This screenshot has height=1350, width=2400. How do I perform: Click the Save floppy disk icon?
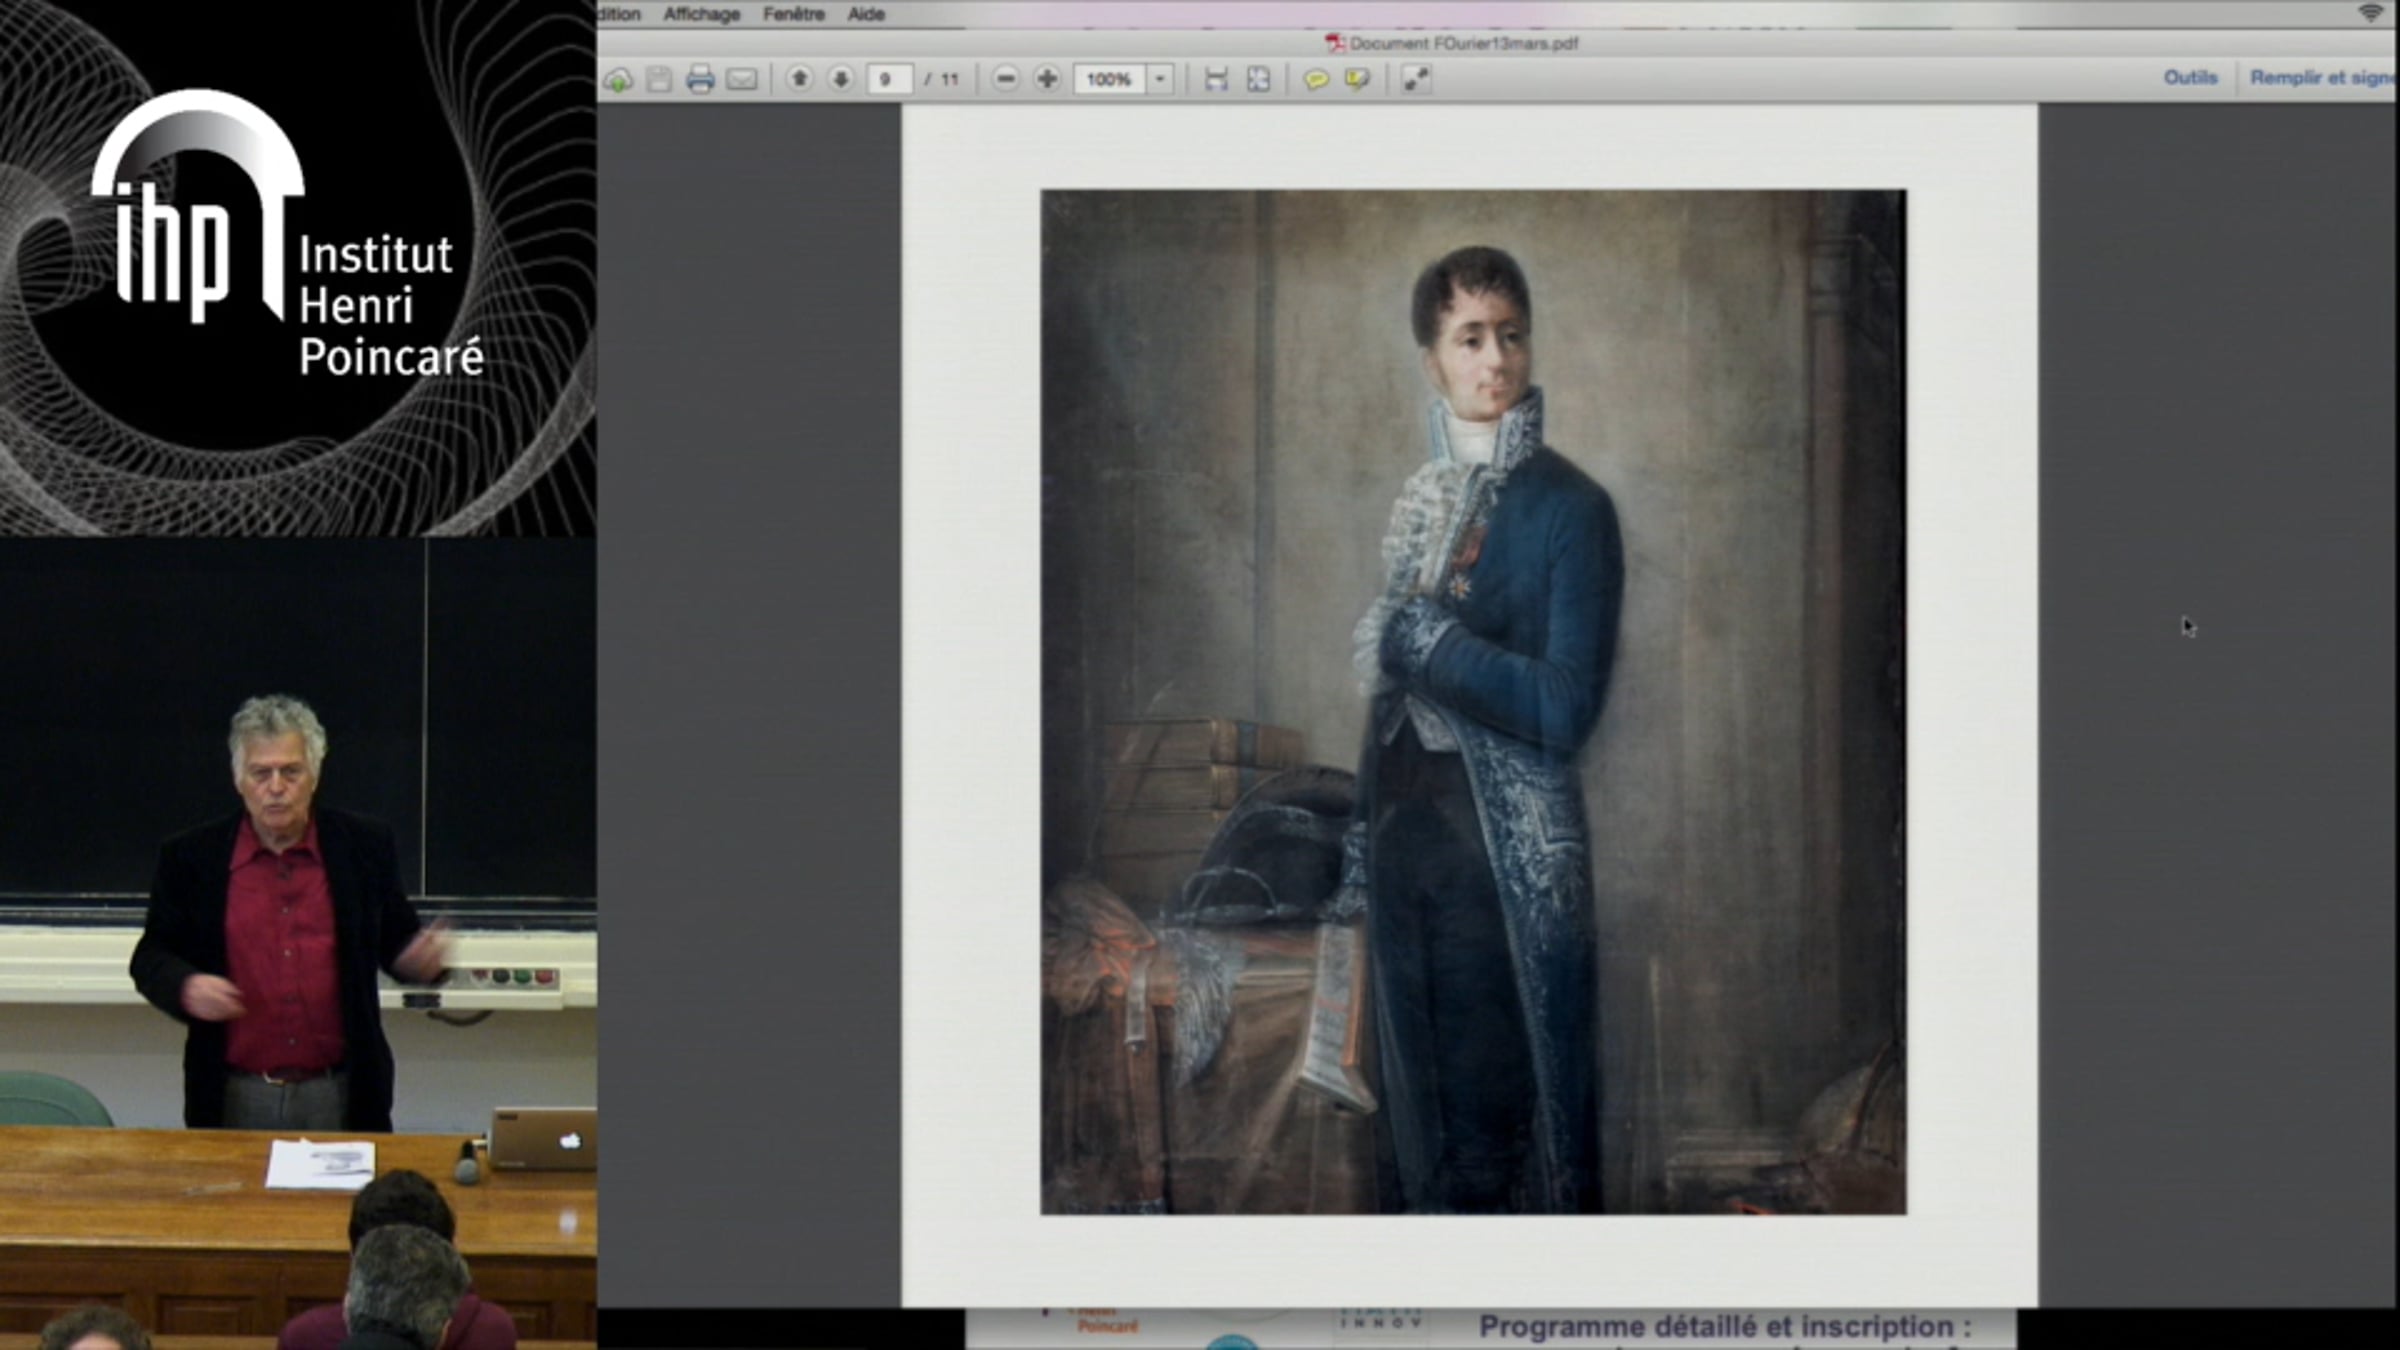pyautogui.click(x=659, y=79)
